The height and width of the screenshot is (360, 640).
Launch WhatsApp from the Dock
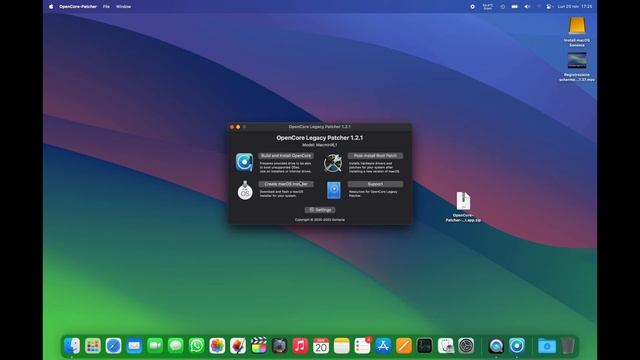pyautogui.click(x=196, y=346)
